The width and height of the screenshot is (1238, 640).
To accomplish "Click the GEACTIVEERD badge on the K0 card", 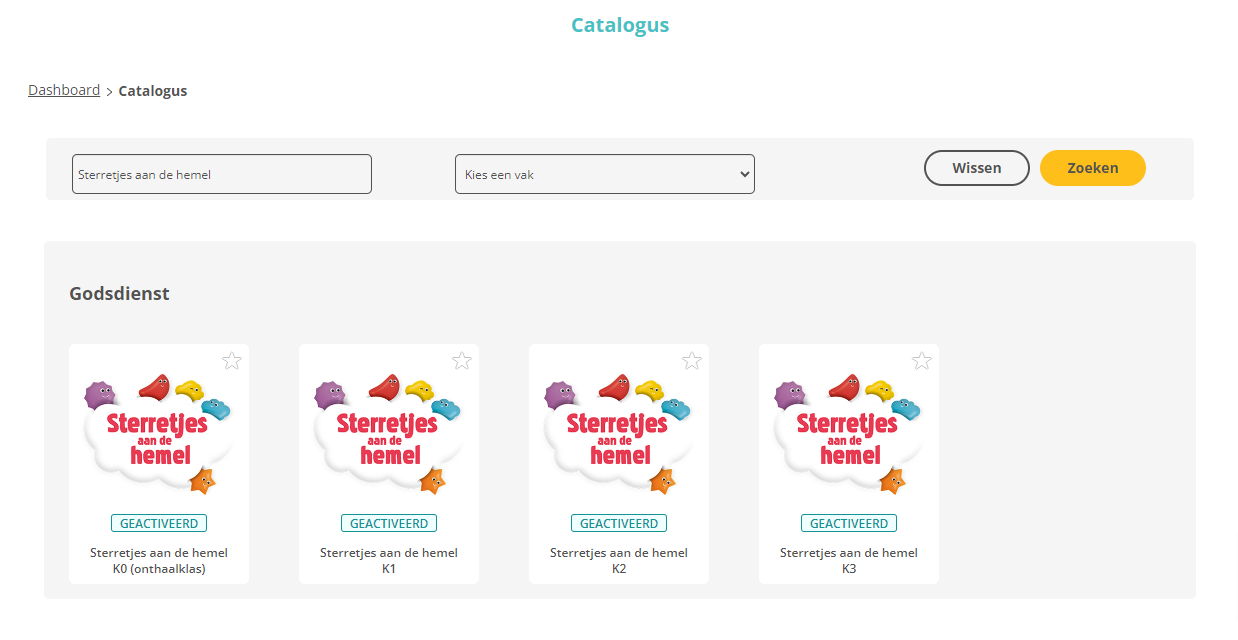I will pos(158,522).
